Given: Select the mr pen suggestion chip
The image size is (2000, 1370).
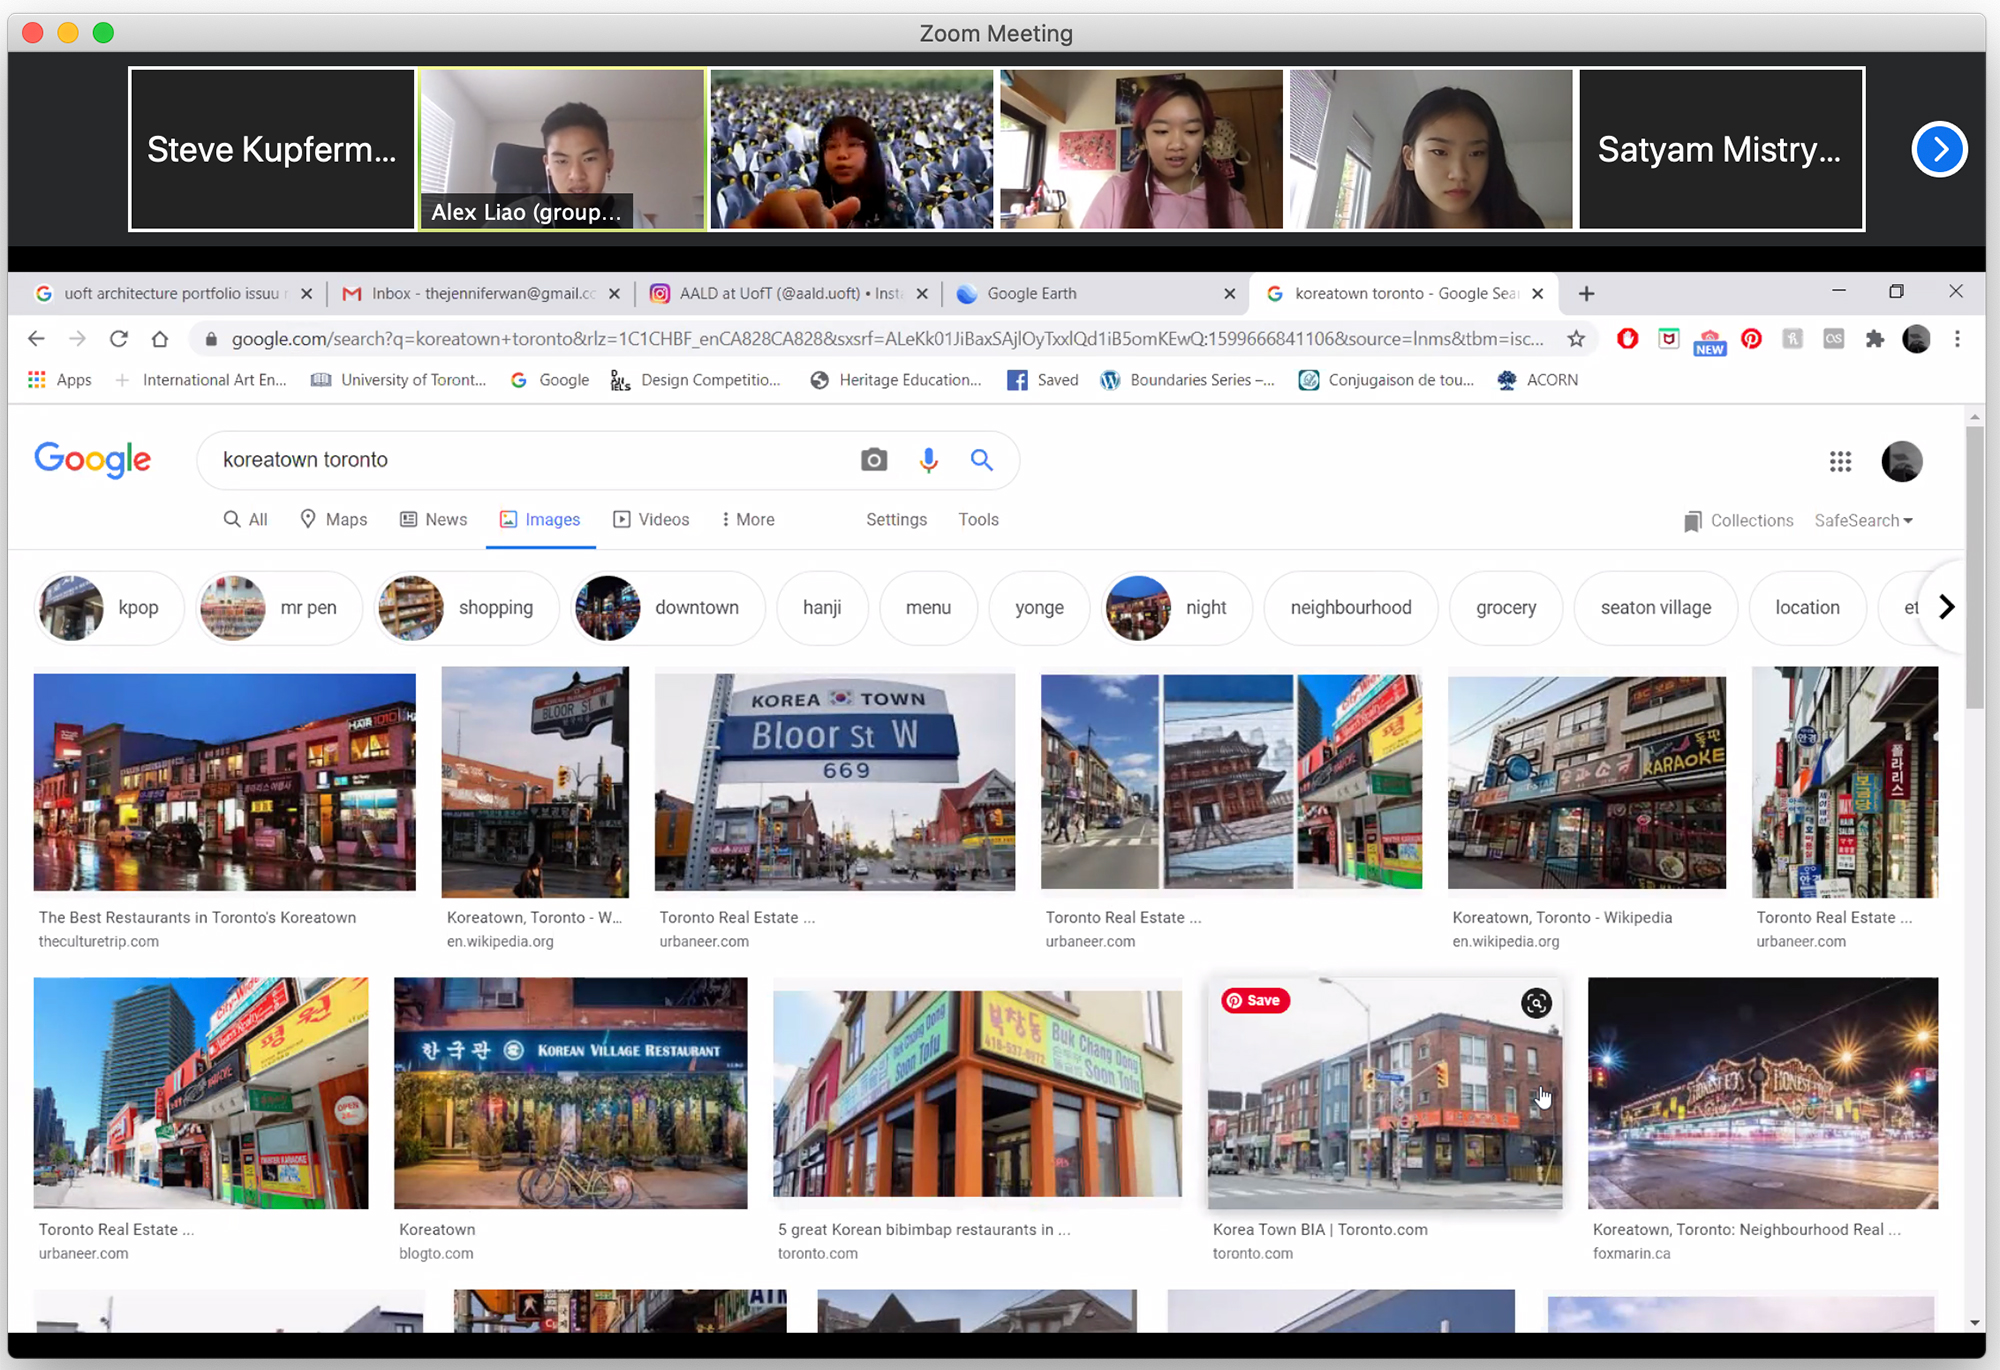Looking at the screenshot, I should pos(279,608).
